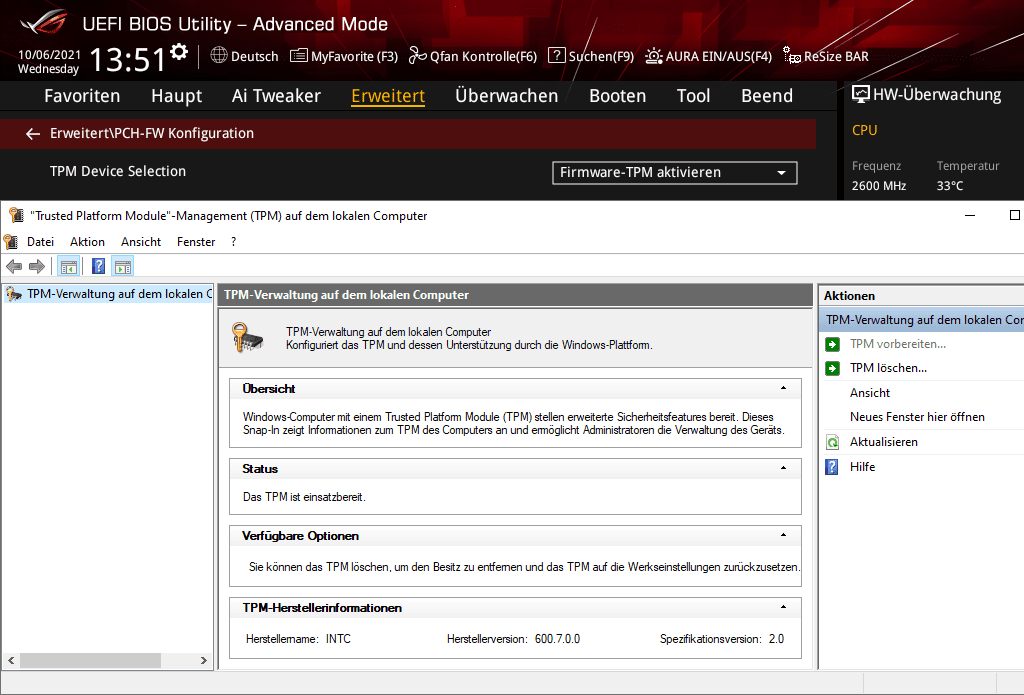Toggle the console tree pane toolbar icon
Viewport: 1024px width, 695px height.
click(x=69, y=267)
